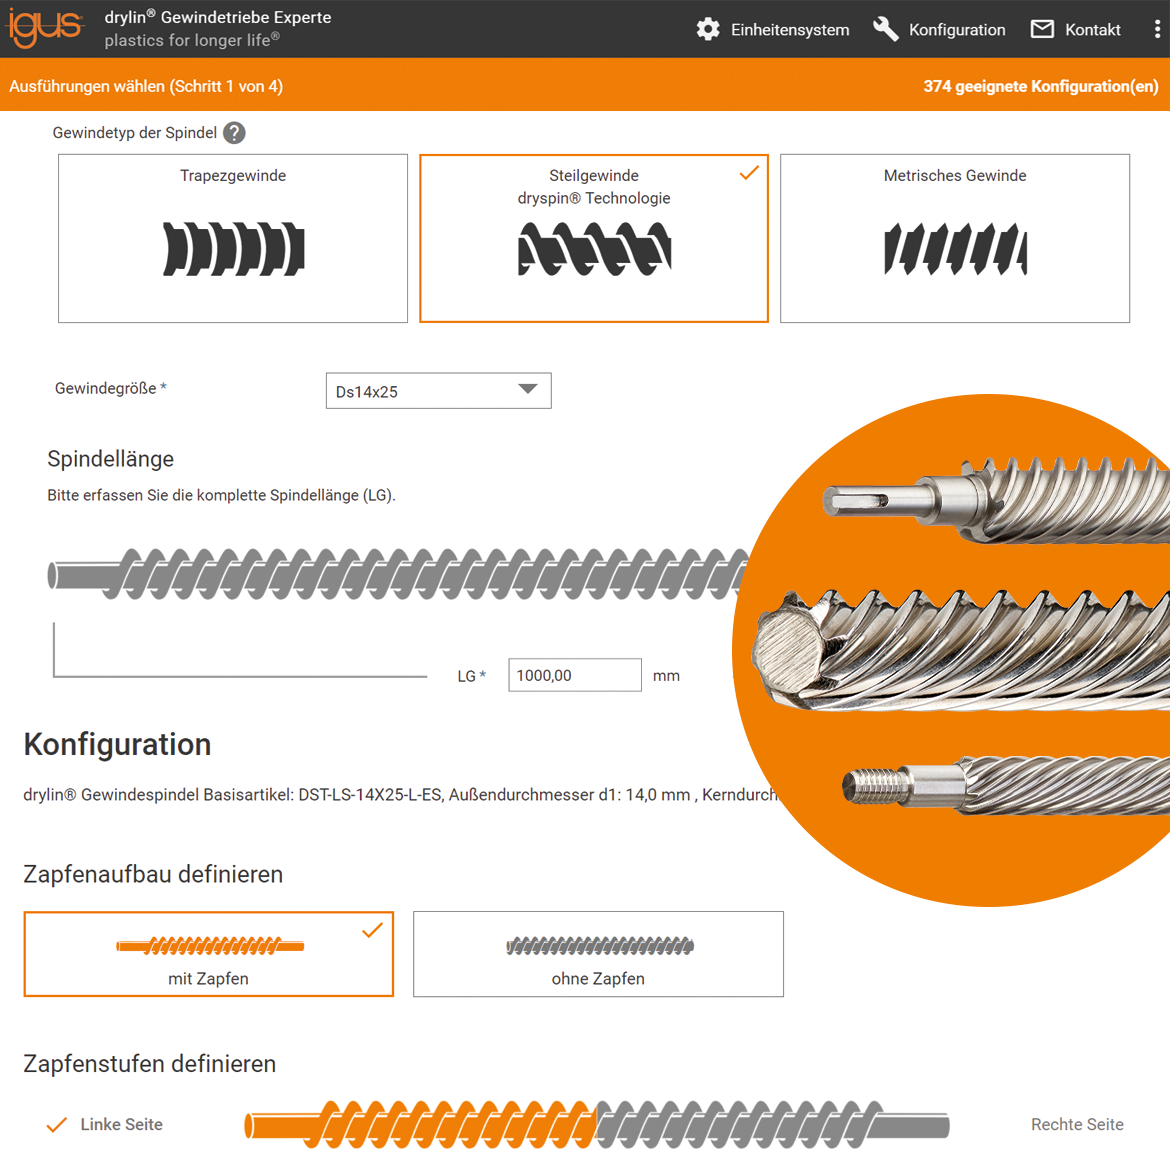Viewport: 1170px width, 1170px height.
Task: Click the Einheitensystem gear icon
Action: 708,29
